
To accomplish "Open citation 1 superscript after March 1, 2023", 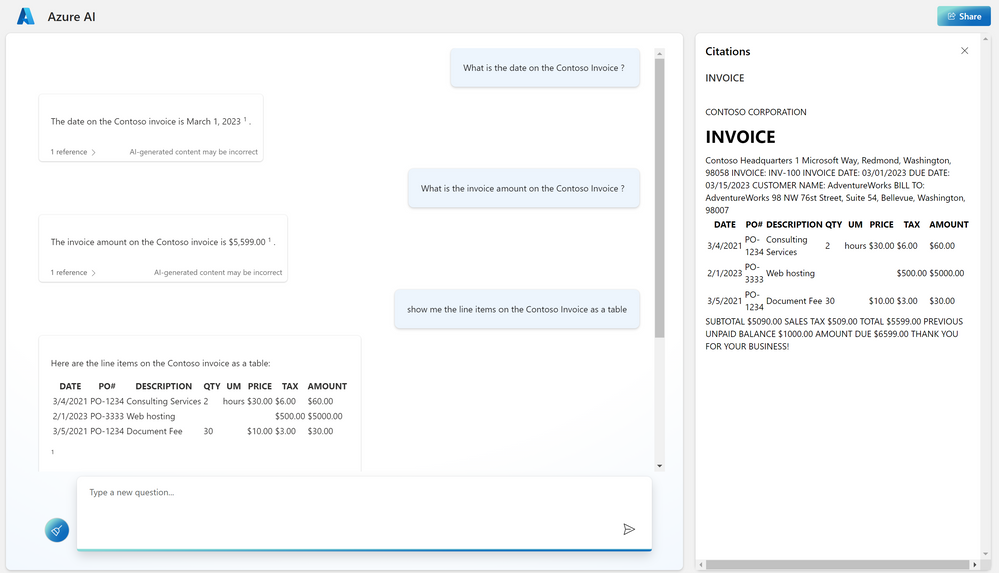I will [245, 119].
